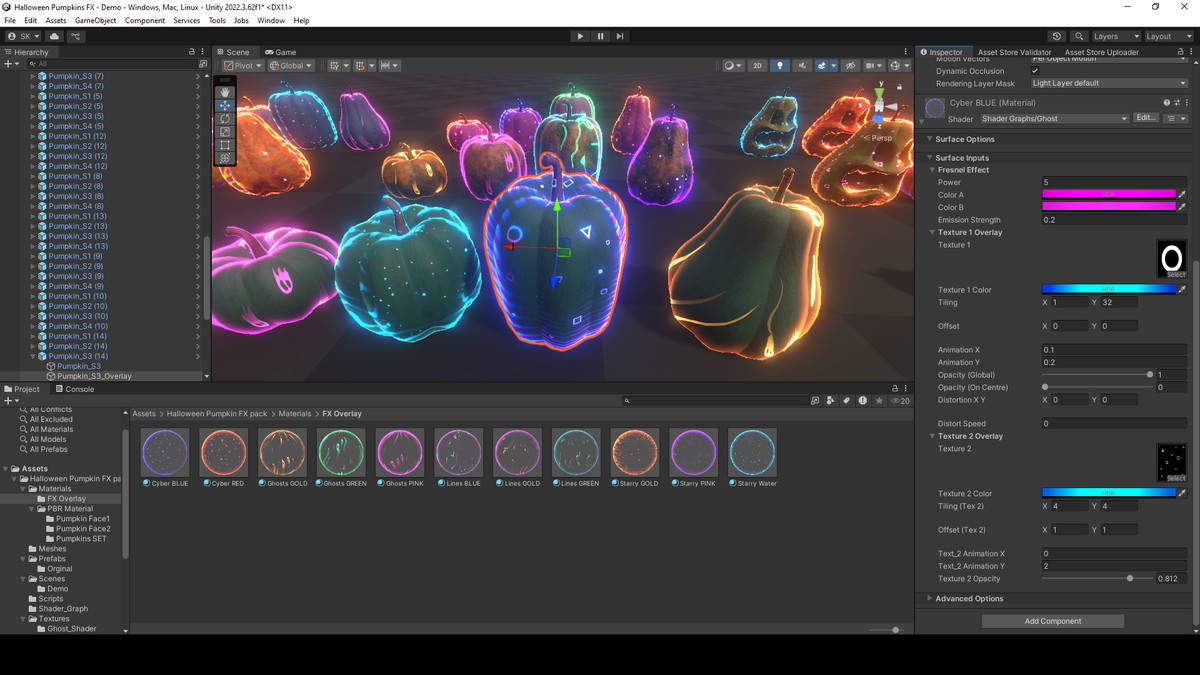Viewport: 1200px width, 675px height.
Task: Open the Shader Graphs/Ghost shader dropdown
Action: pyautogui.click(x=1054, y=118)
